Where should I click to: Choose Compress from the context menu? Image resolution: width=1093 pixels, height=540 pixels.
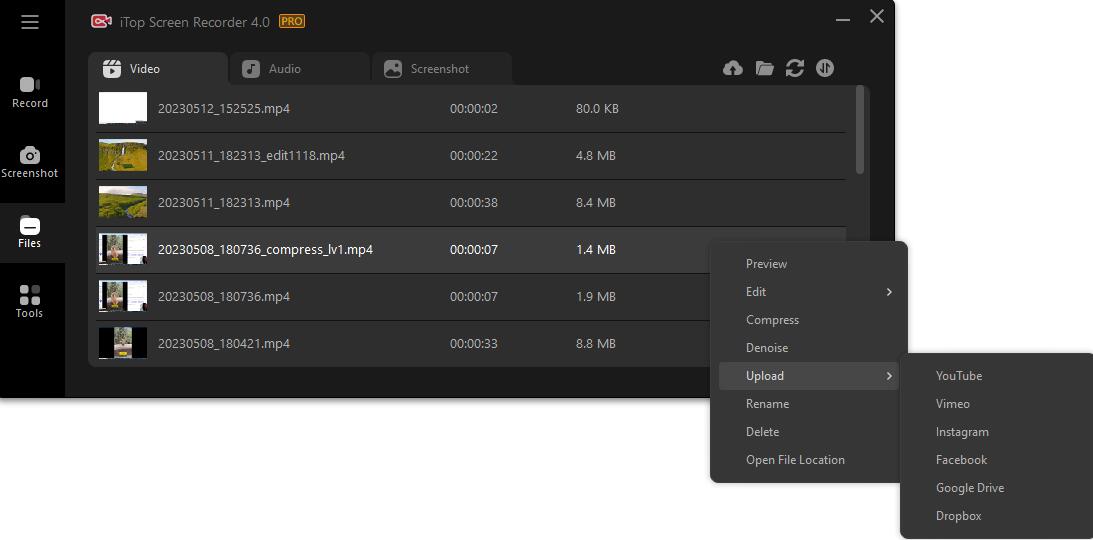click(x=772, y=320)
